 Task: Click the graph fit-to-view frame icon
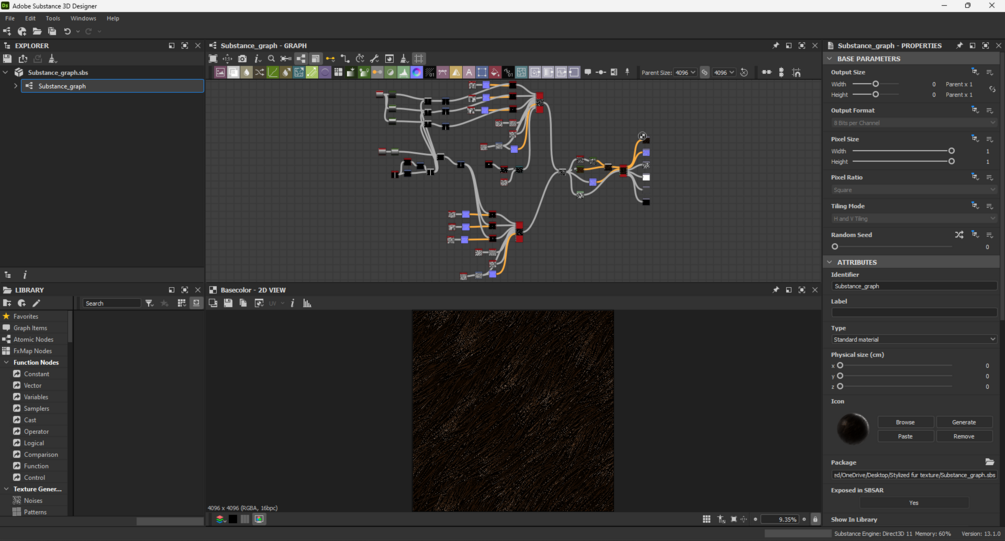tap(213, 58)
